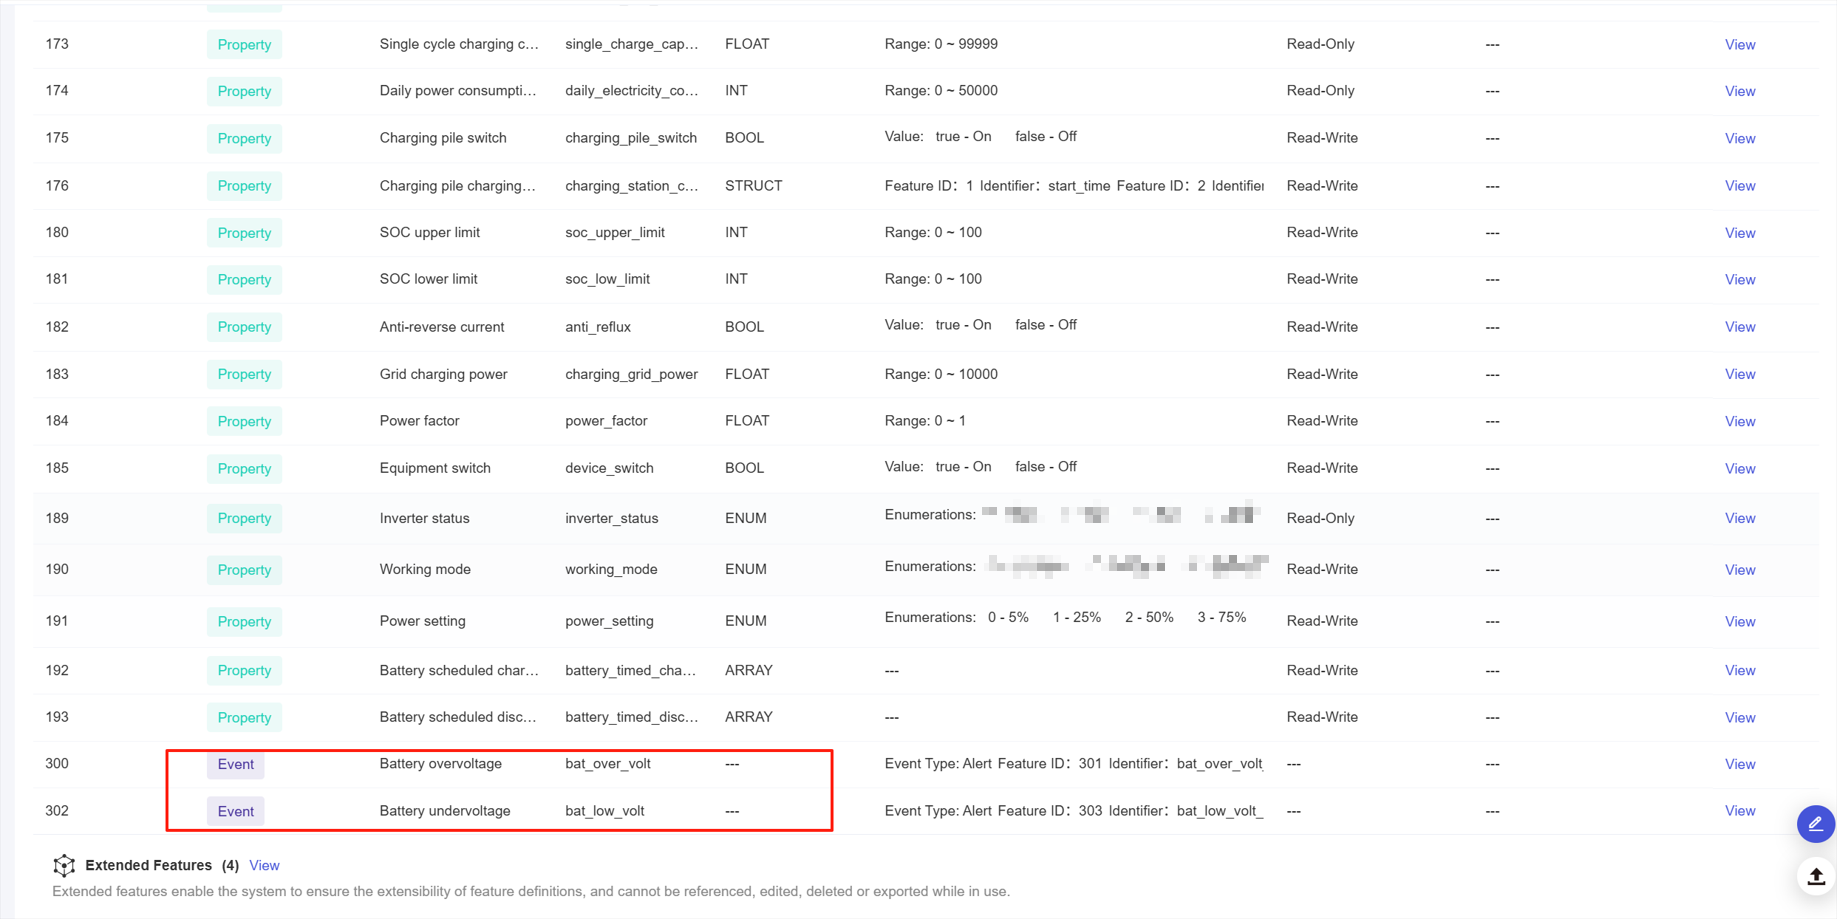Click the upload arrow floating button
Screen dimensions: 1837x919
1815,877
